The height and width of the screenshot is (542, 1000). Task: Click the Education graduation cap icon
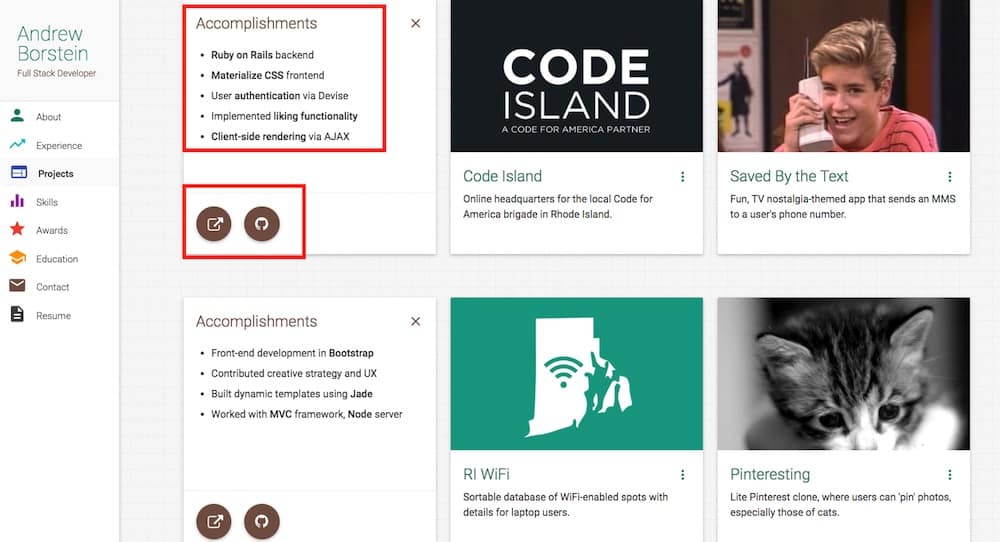(x=17, y=258)
